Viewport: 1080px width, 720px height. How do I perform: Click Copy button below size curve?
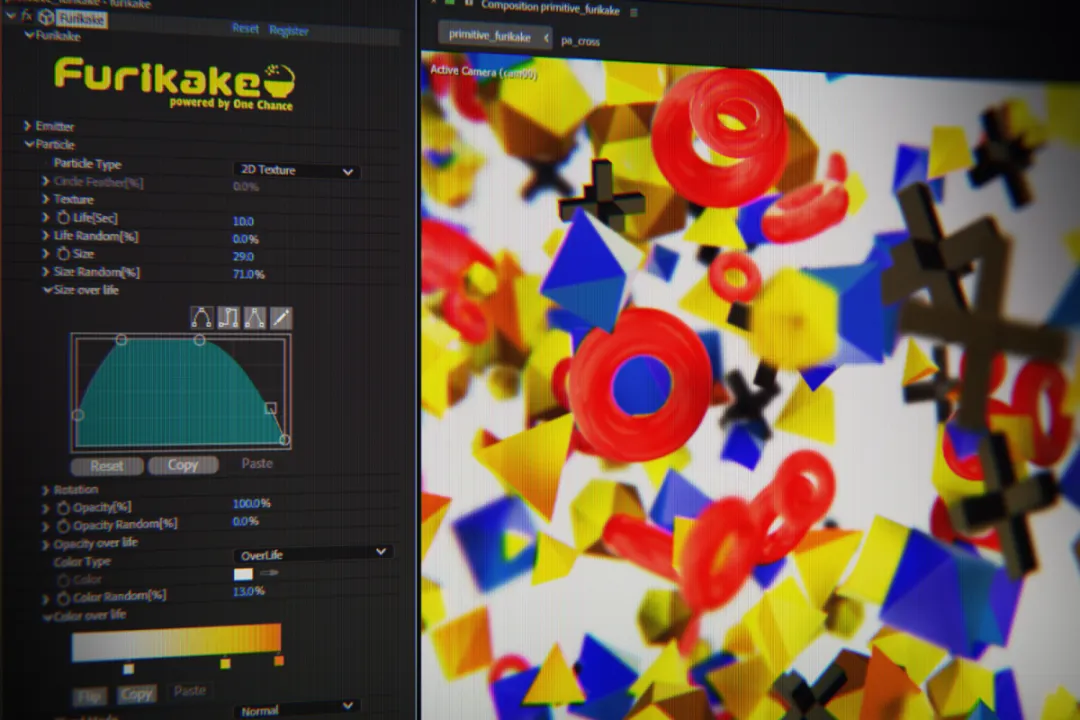coord(183,465)
